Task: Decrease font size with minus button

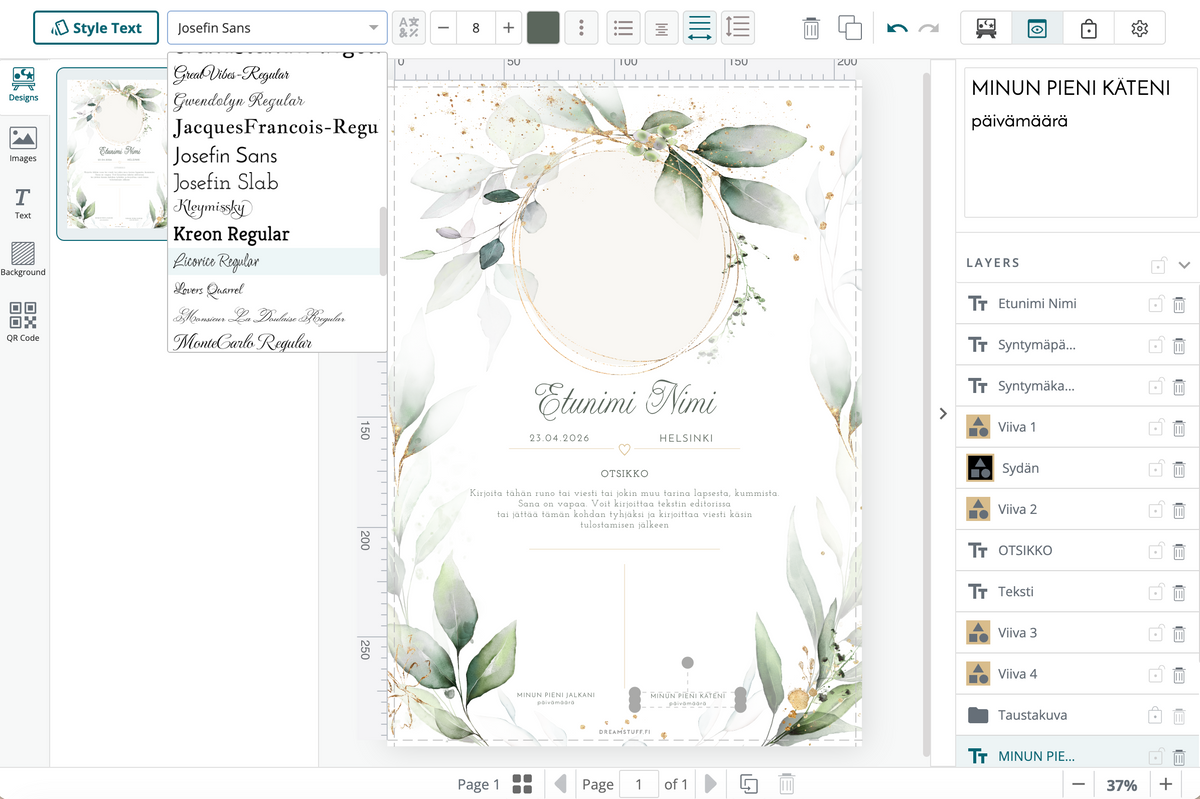Action: click(444, 28)
